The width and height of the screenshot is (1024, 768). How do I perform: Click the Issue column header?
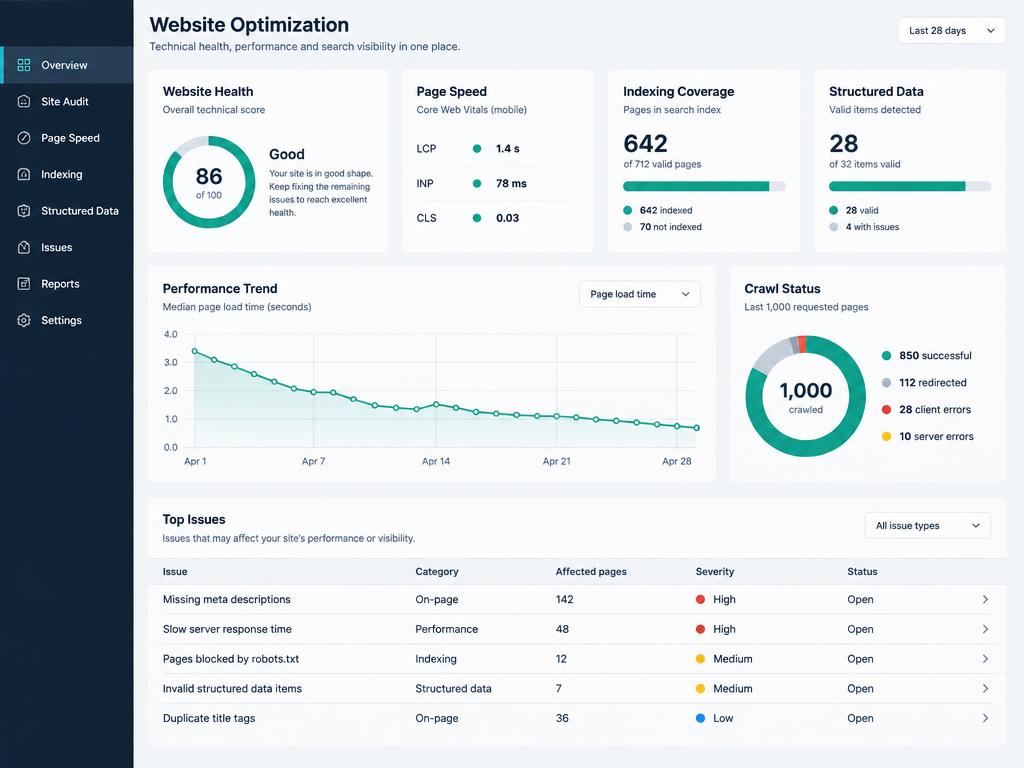(x=175, y=571)
